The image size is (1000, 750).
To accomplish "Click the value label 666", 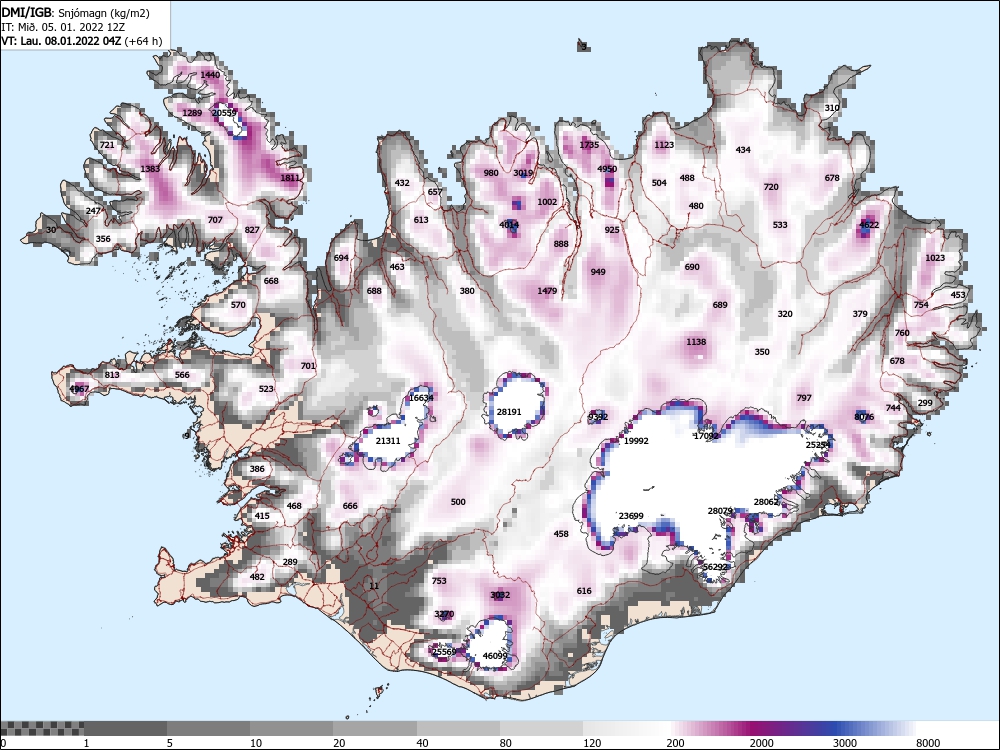I will pos(350,506).
